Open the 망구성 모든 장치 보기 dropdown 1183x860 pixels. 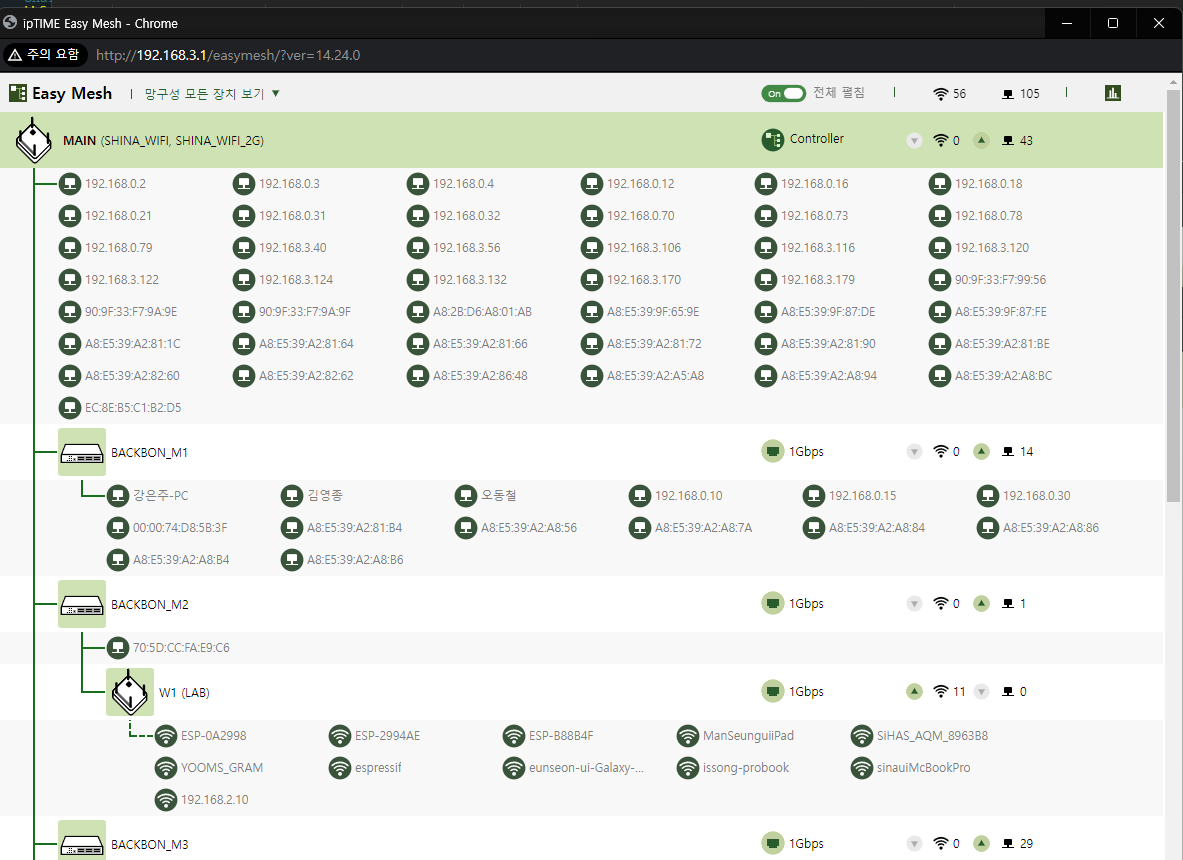(212, 94)
